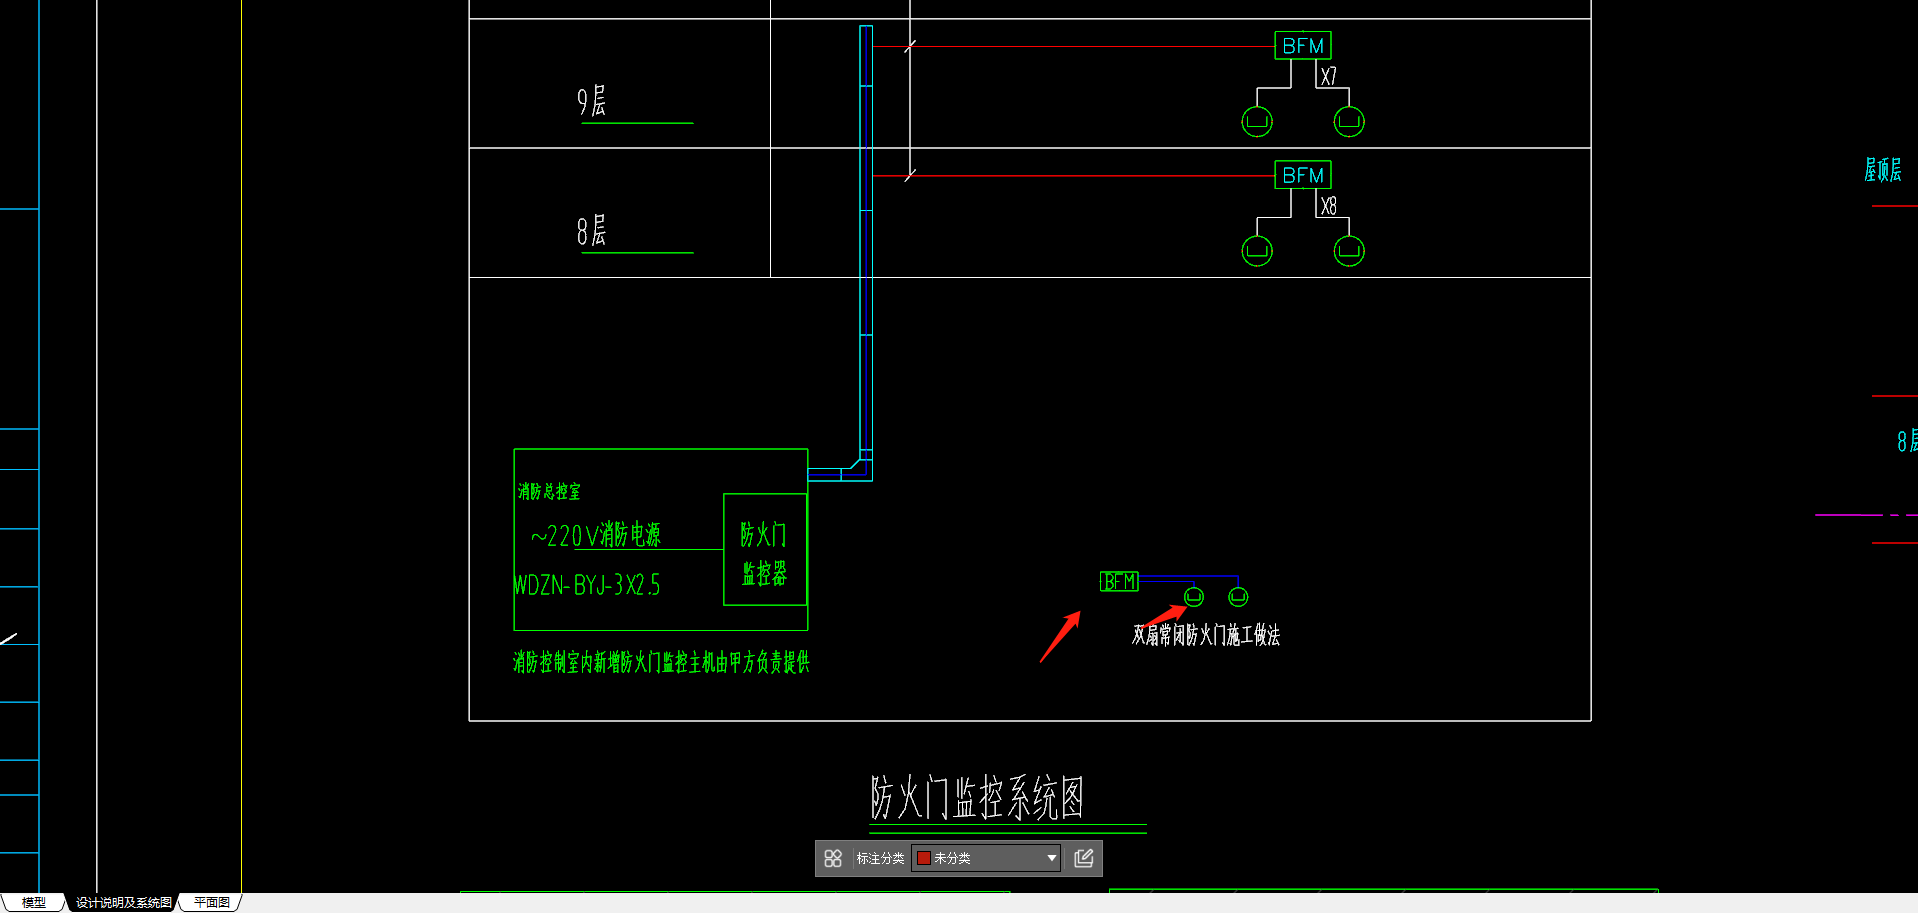The height and width of the screenshot is (913, 1918).
Task: Select right door sensor symbol under X8
Action: point(1349,251)
